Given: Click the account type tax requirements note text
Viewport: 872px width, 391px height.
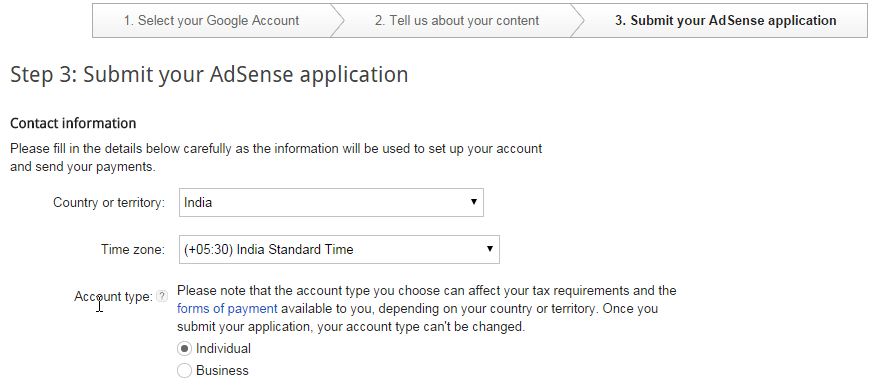Looking at the screenshot, I should [x=427, y=309].
